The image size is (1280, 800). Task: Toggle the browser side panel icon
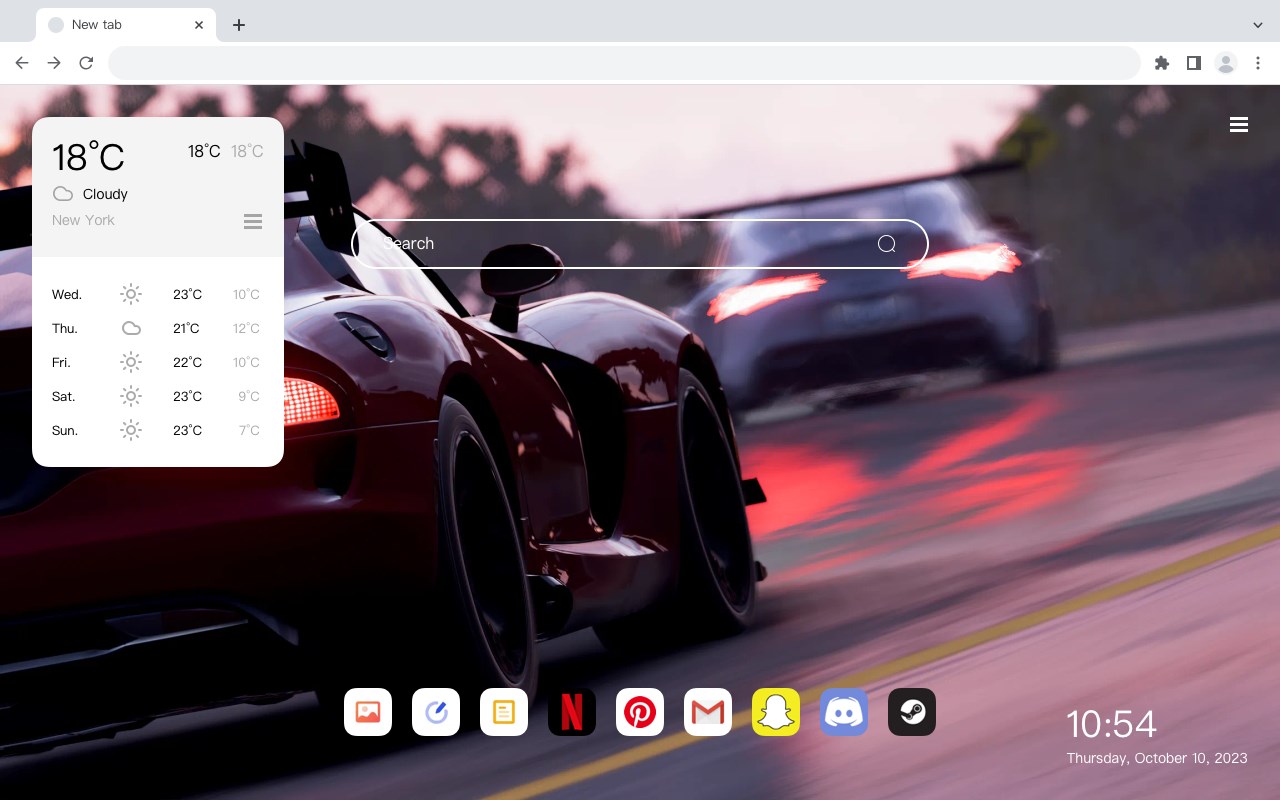[1193, 63]
